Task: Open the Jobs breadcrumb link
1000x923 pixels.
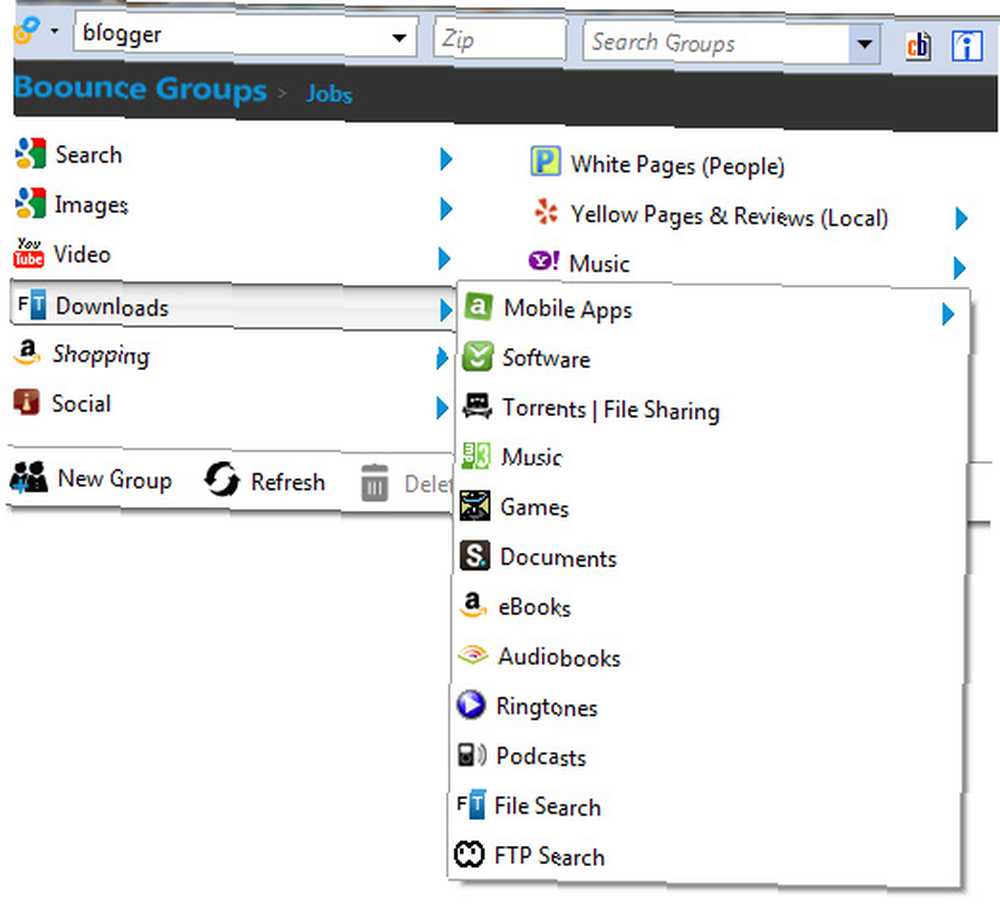Action: coord(329,94)
